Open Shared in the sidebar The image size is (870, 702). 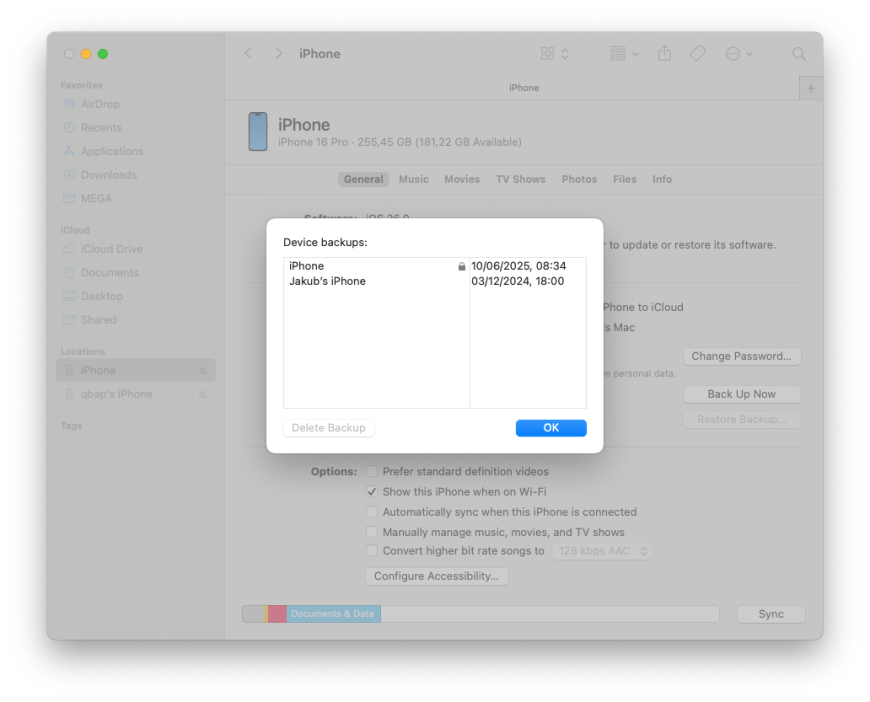[x=90, y=320]
